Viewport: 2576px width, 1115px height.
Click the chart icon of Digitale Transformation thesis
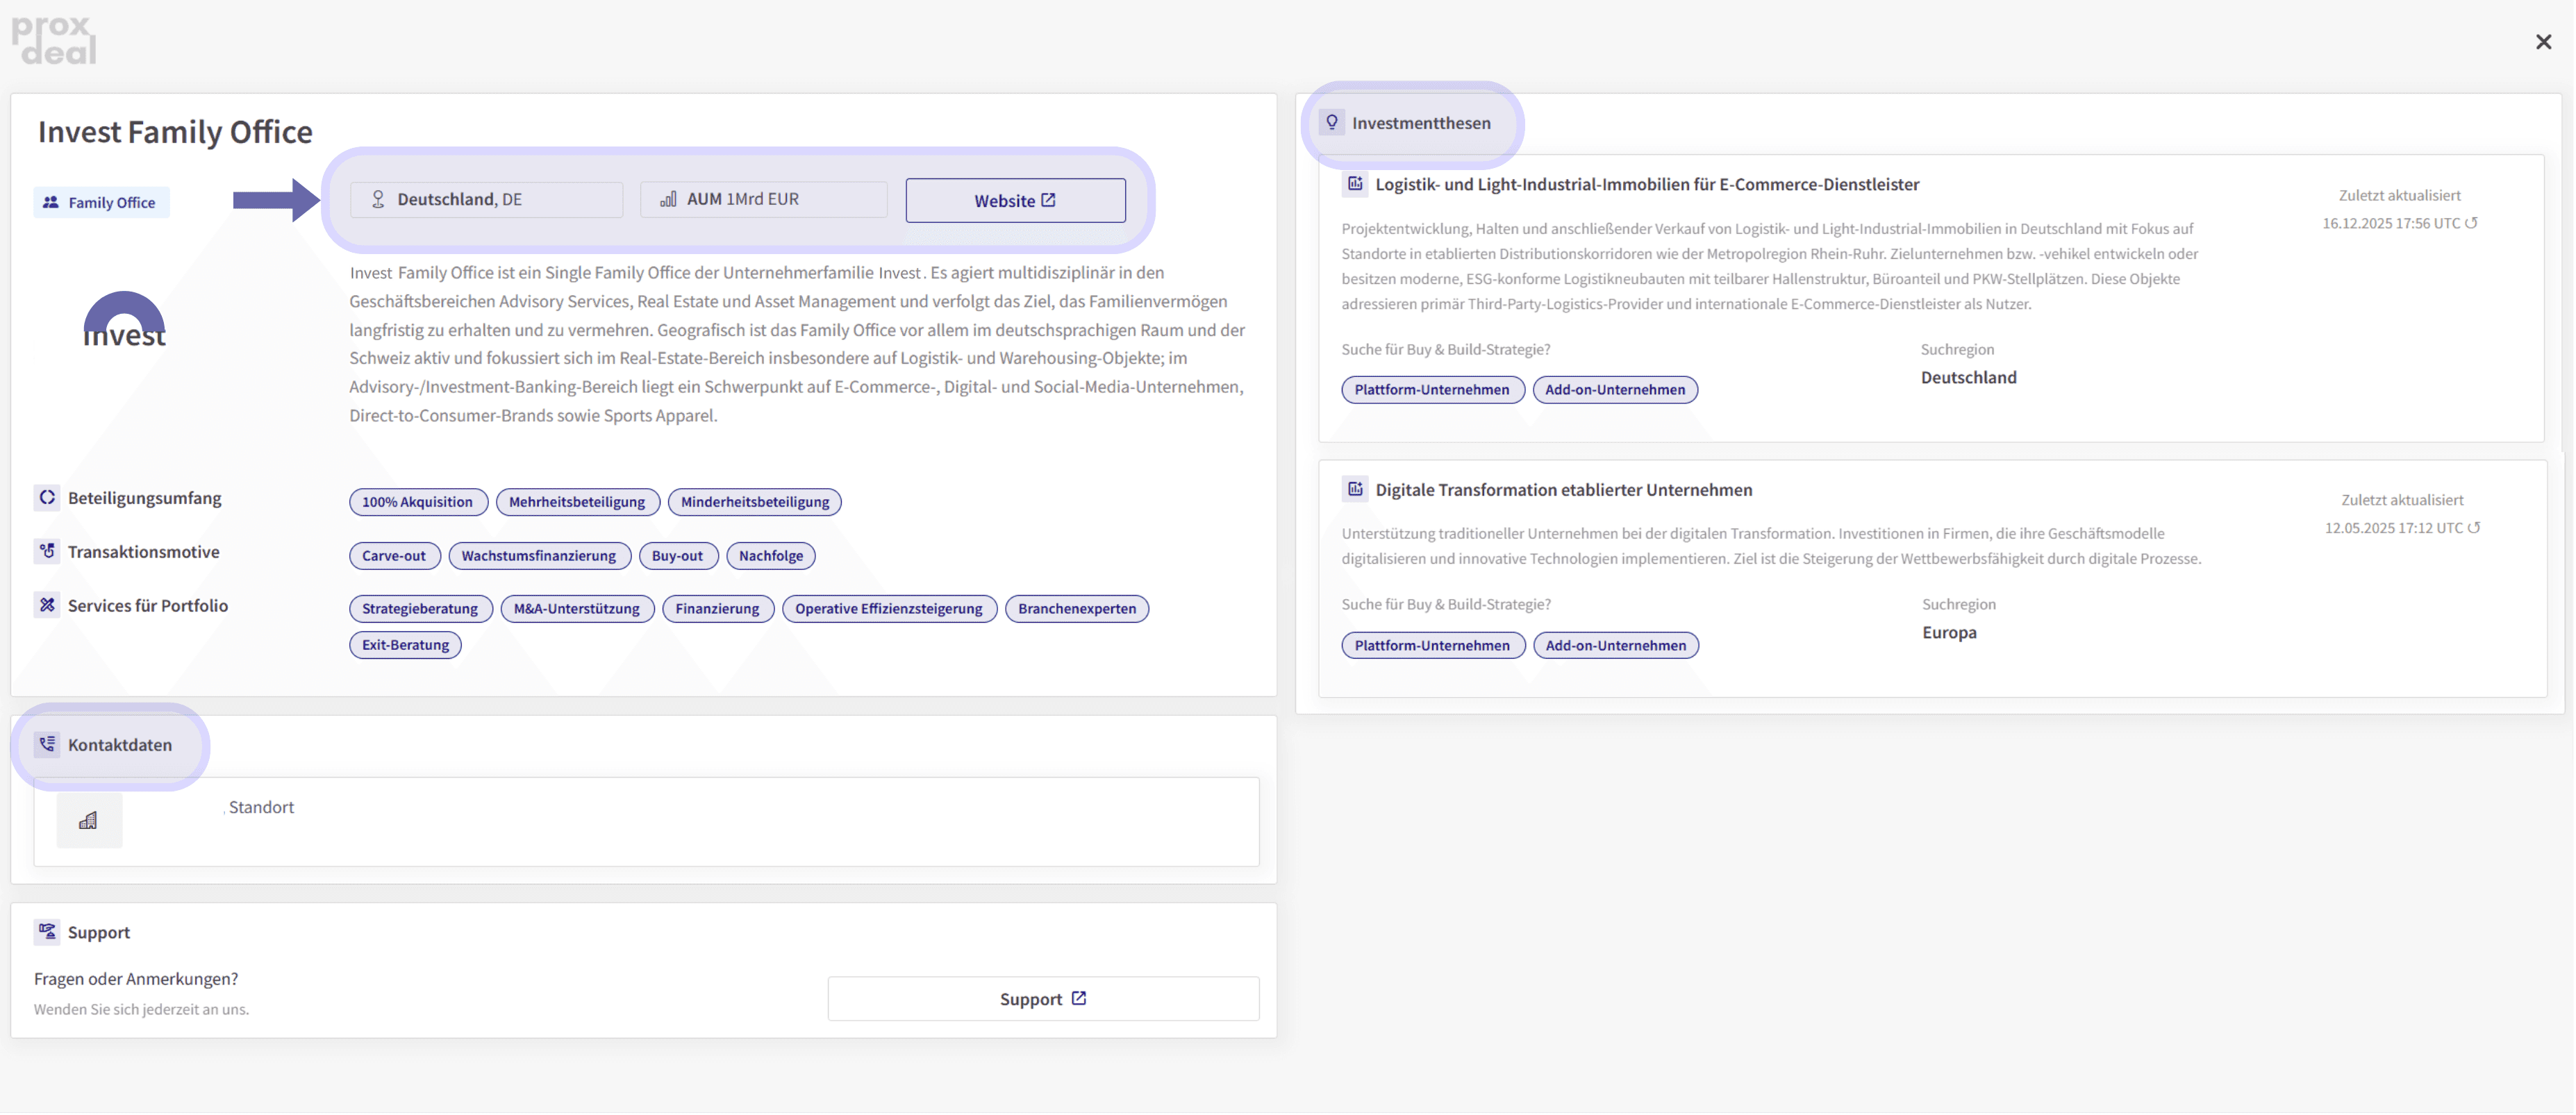[1354, 489]
